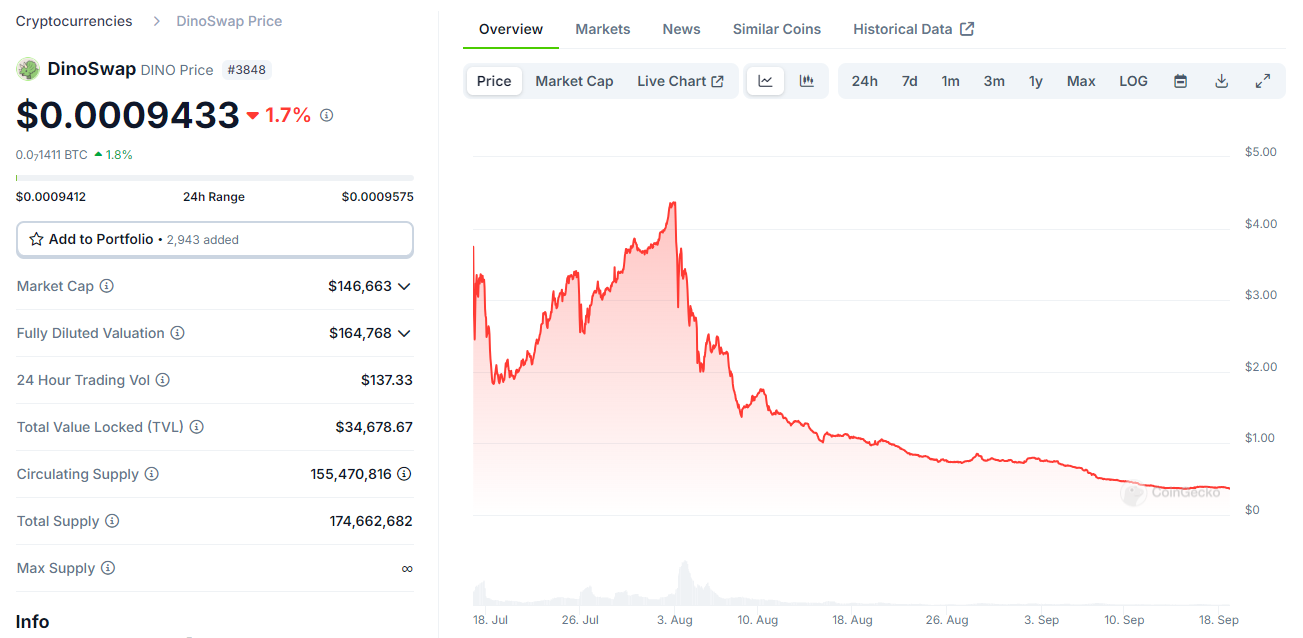Open the Similar Coins tab
The height and width of the screenshot is (638, 1303).
[777, 29]
